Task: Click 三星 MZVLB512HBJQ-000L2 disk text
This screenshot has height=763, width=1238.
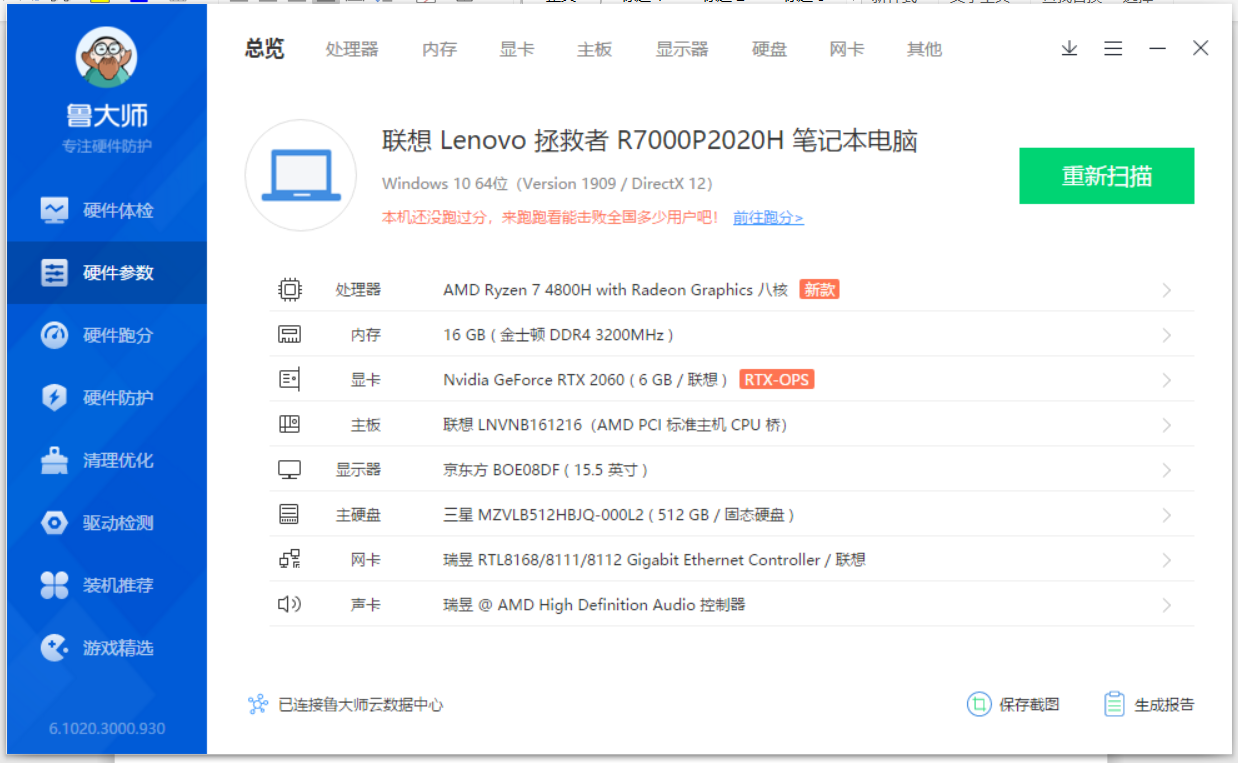Action: pyautogui.click(x=619, y=515)
